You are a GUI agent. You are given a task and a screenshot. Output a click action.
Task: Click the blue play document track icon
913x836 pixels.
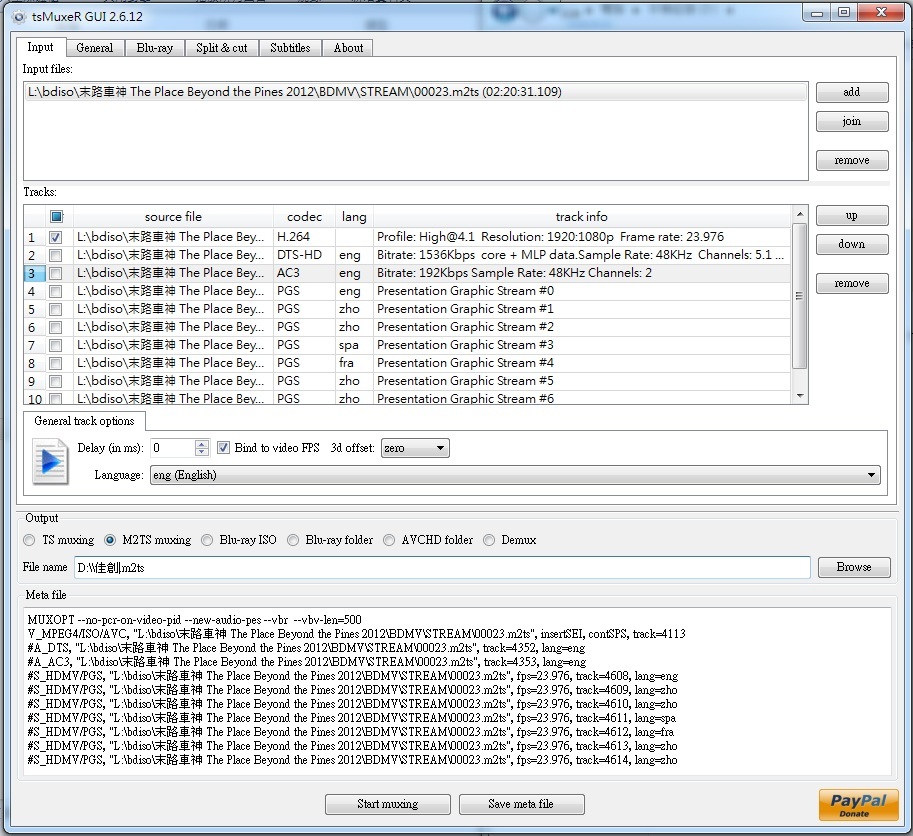[x=51, y=462]
